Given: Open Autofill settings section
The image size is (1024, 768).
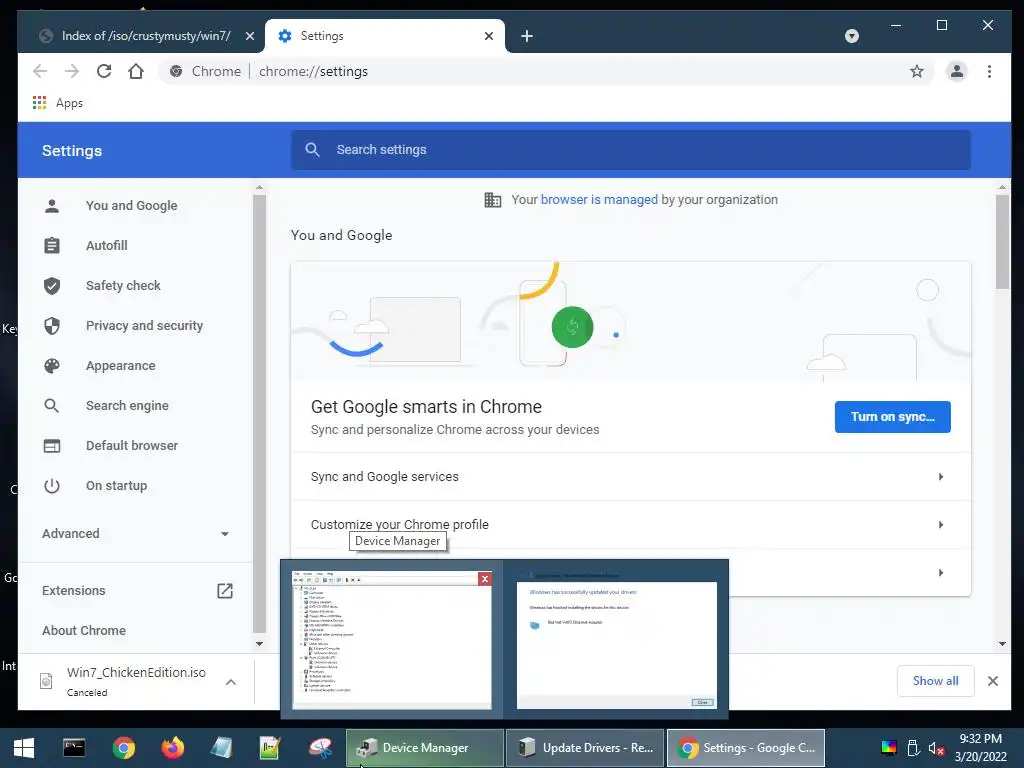Looking at the screenshot, I should 106,246.
